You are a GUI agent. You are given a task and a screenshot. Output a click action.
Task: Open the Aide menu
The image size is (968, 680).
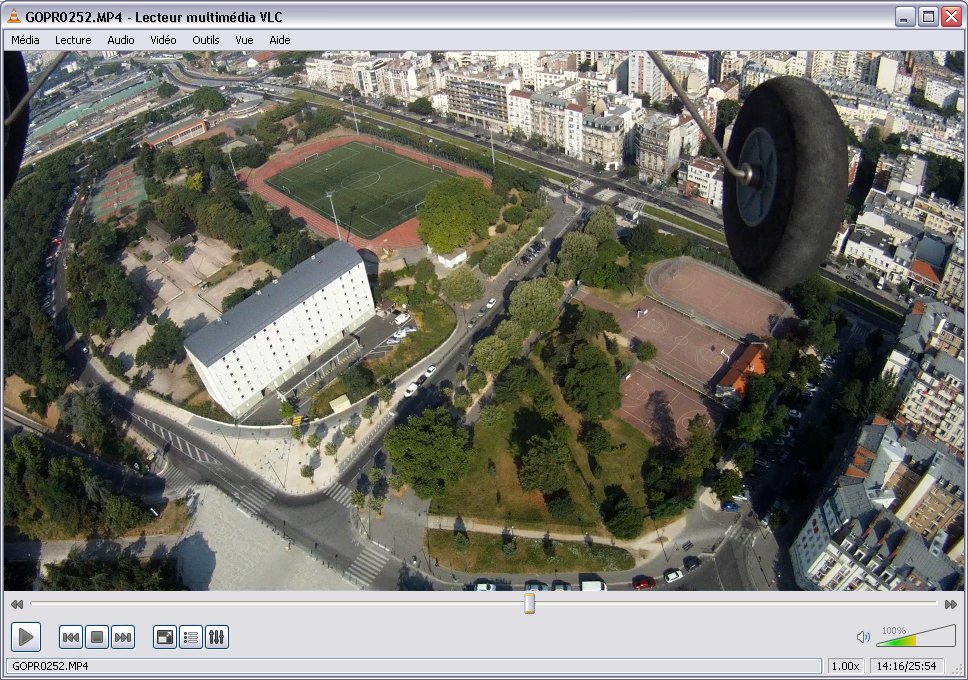280,40
